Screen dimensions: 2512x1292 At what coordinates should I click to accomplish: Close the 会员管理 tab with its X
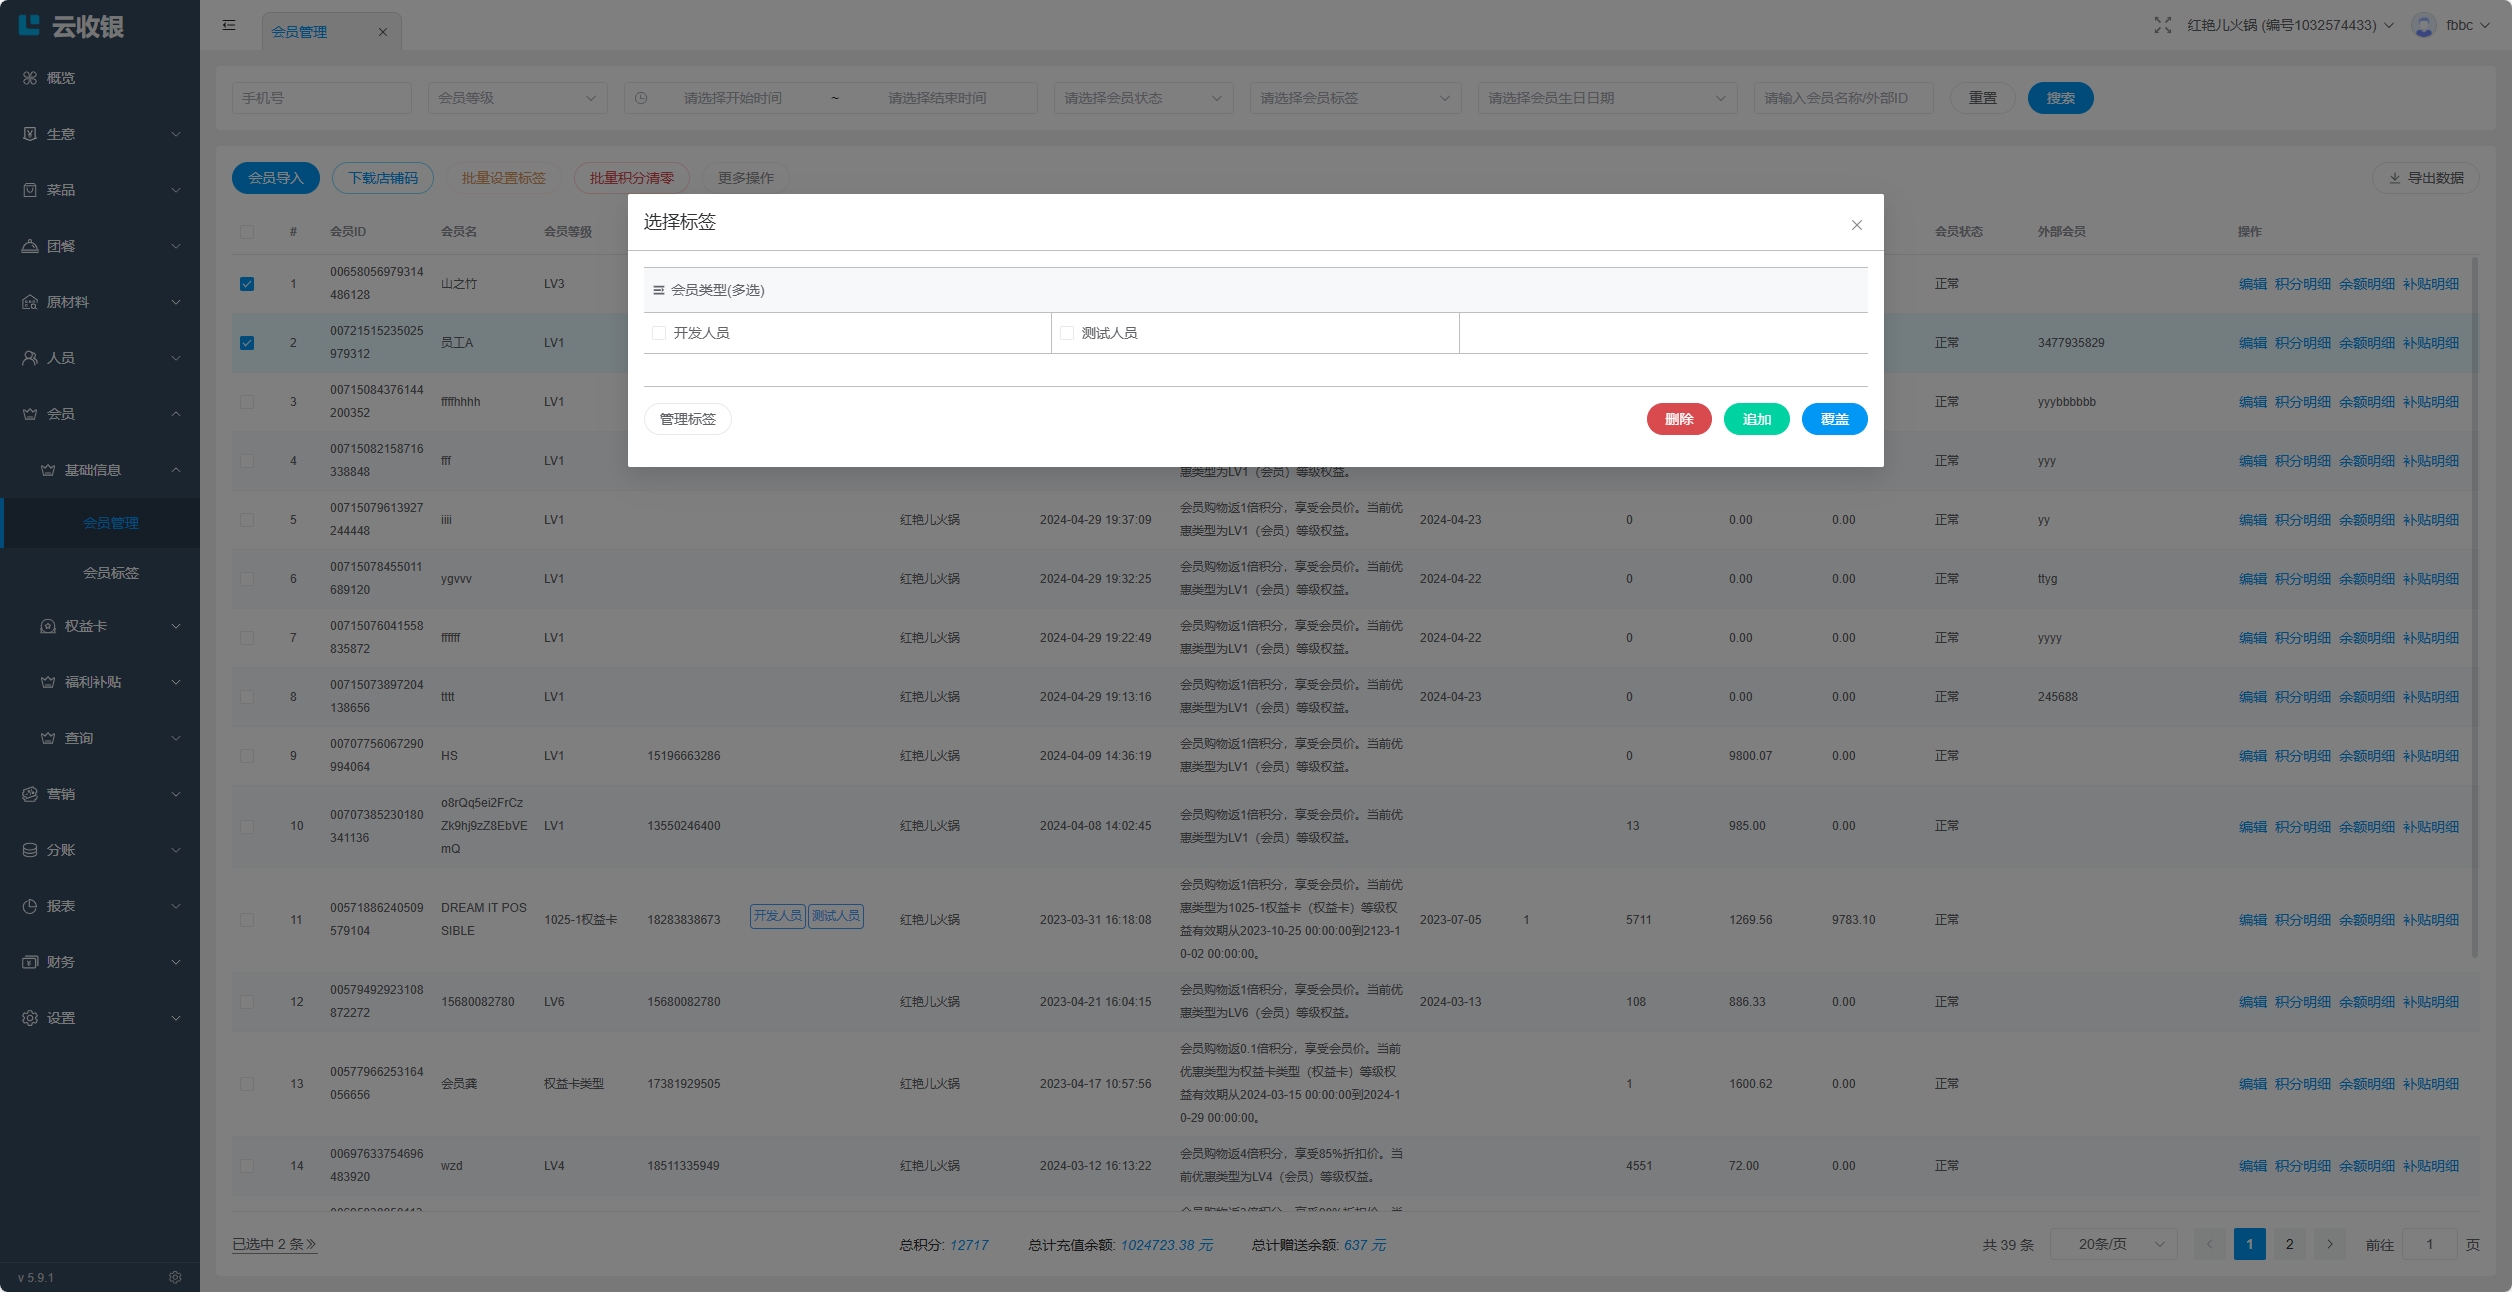(x=382, y=32)
